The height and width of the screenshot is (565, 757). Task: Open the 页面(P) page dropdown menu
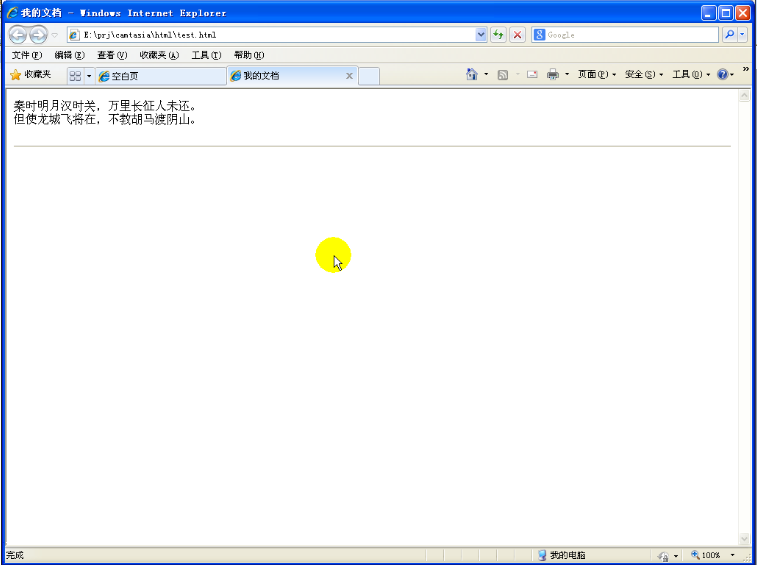click(596, 75)
